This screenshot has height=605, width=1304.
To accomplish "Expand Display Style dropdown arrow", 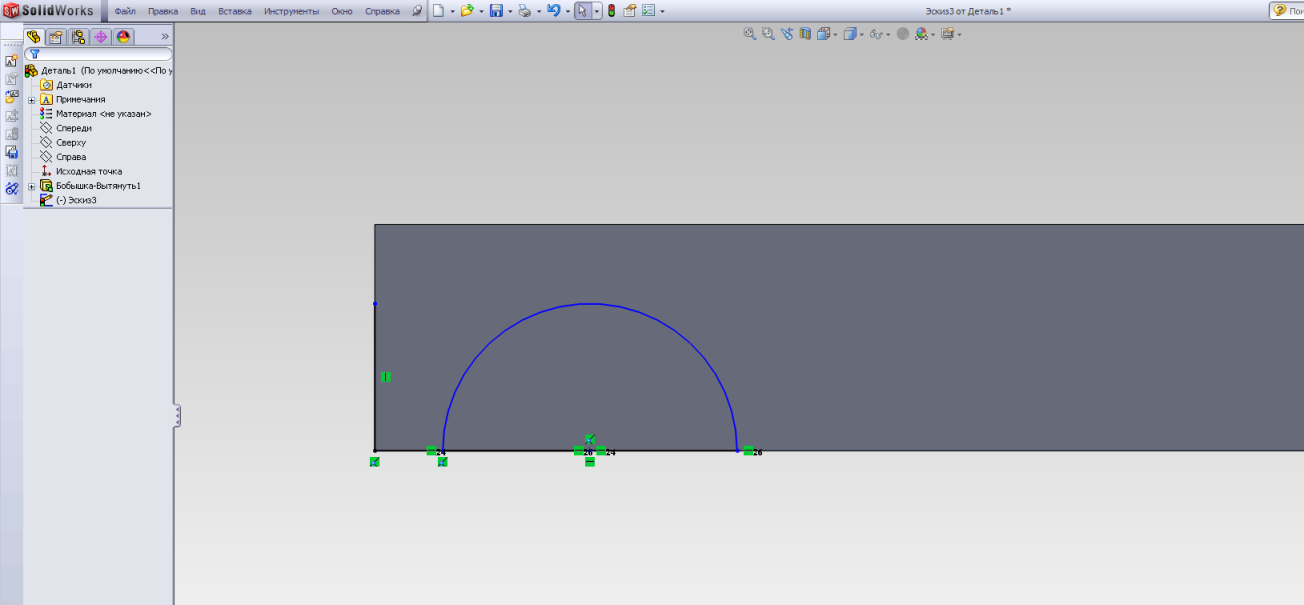I will pos(861,35).
